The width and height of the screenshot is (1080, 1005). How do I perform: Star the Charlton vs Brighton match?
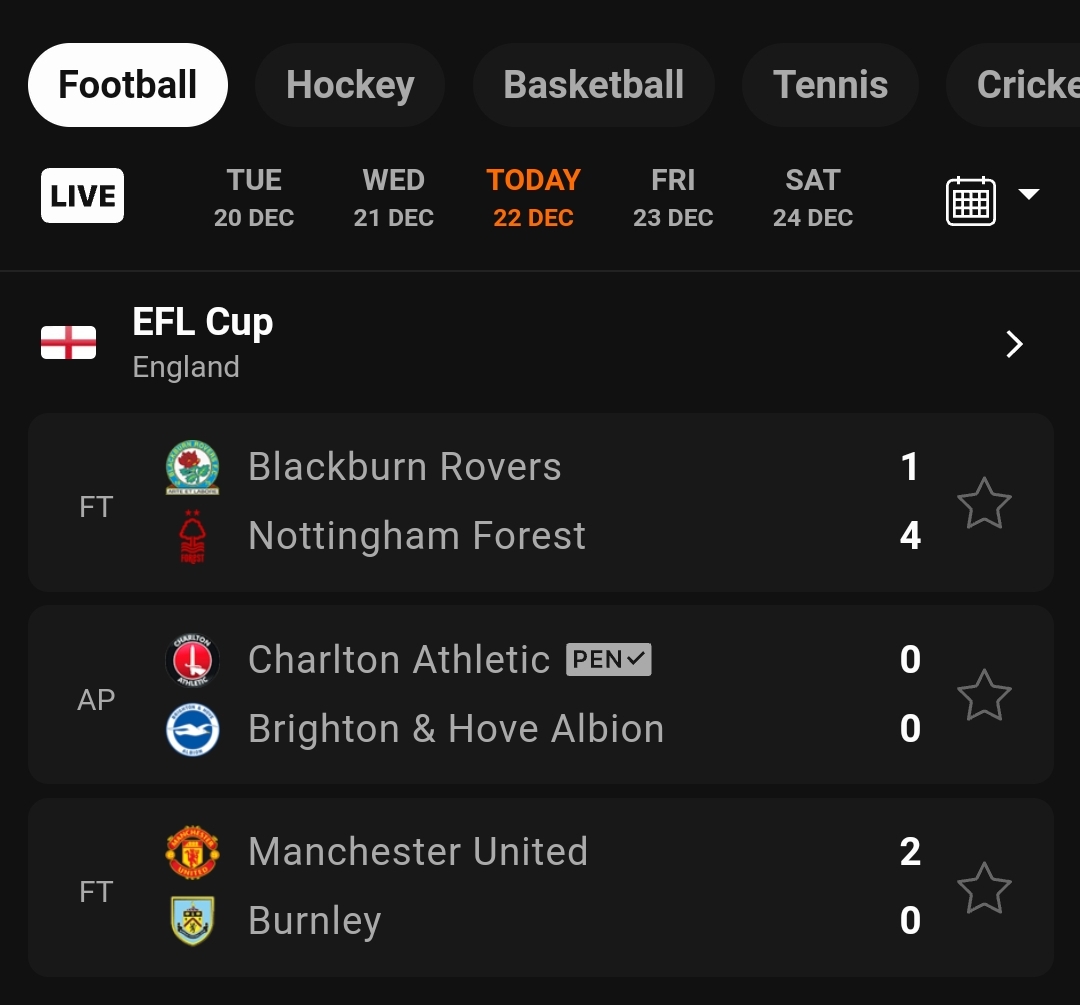pyautogui.click(x=984, y=695)
